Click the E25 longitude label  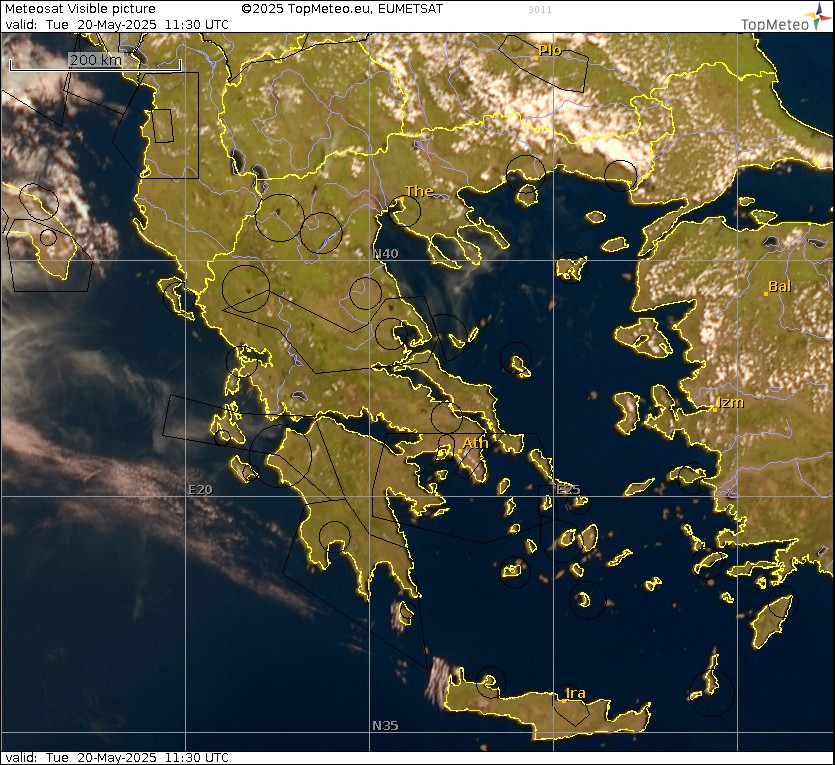[x=568, y=489]
